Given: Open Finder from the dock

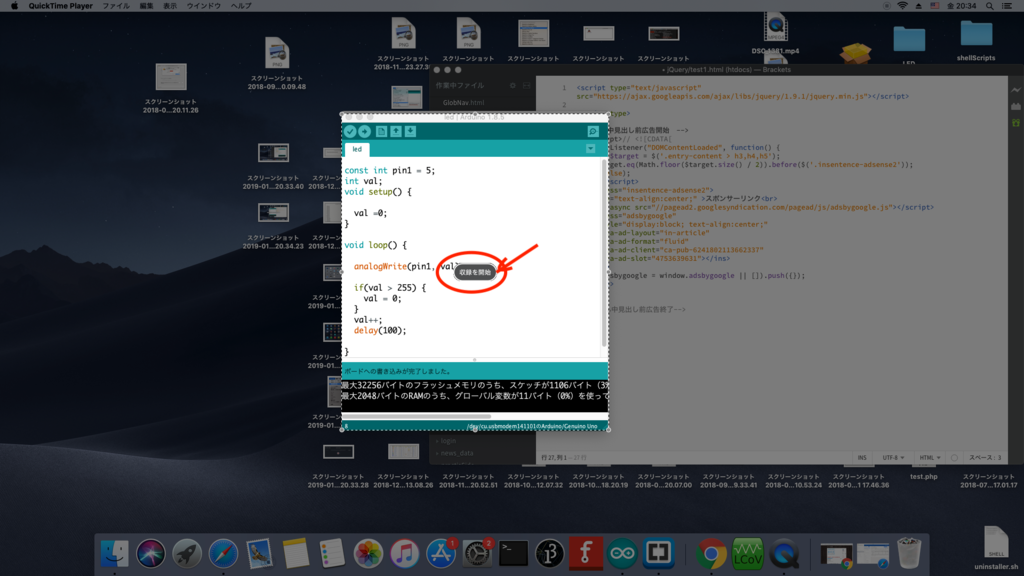Looking at the screenshot, I should (115, 554).
